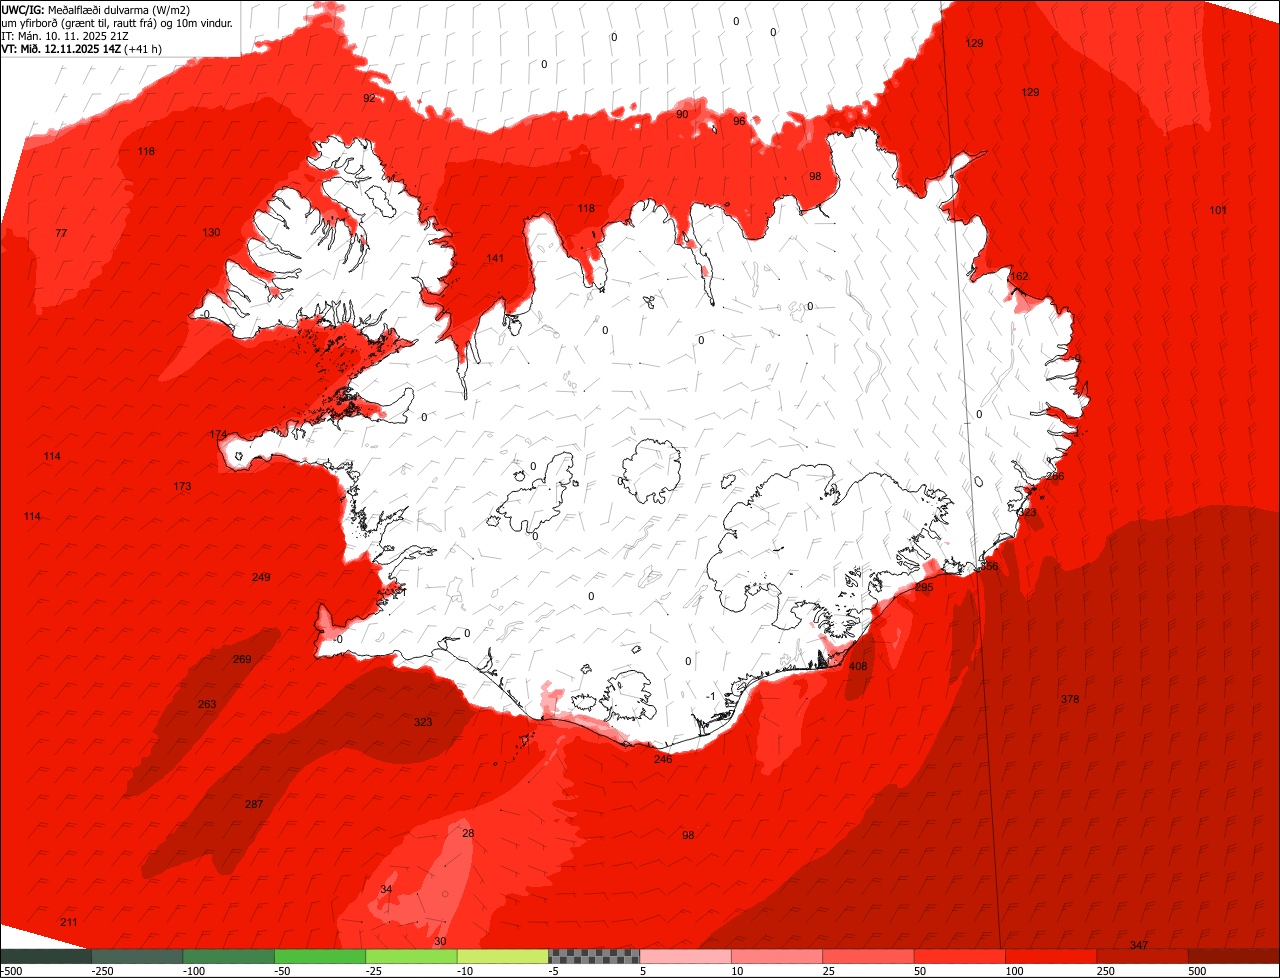Image resolution: width=1280 pixels, height=978 pixels.
Task: Click the map value '263' off the southwest coast
Action: 207,704
